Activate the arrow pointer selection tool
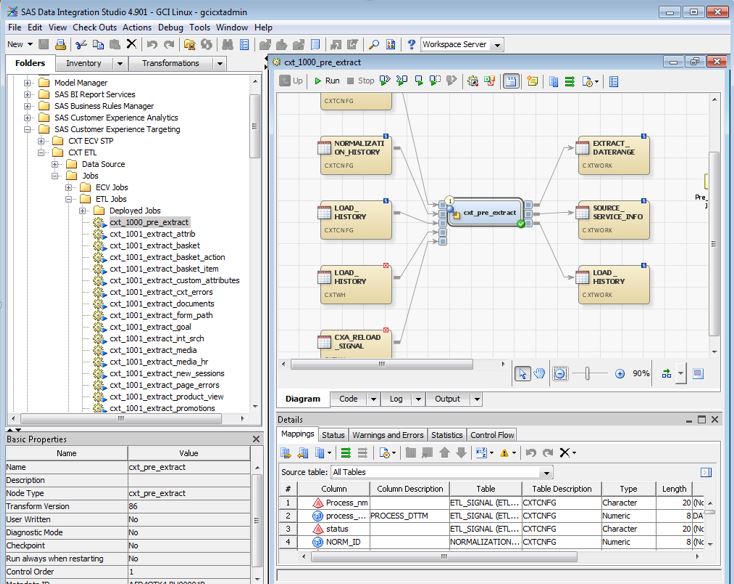734x584 pixels. 522,373
